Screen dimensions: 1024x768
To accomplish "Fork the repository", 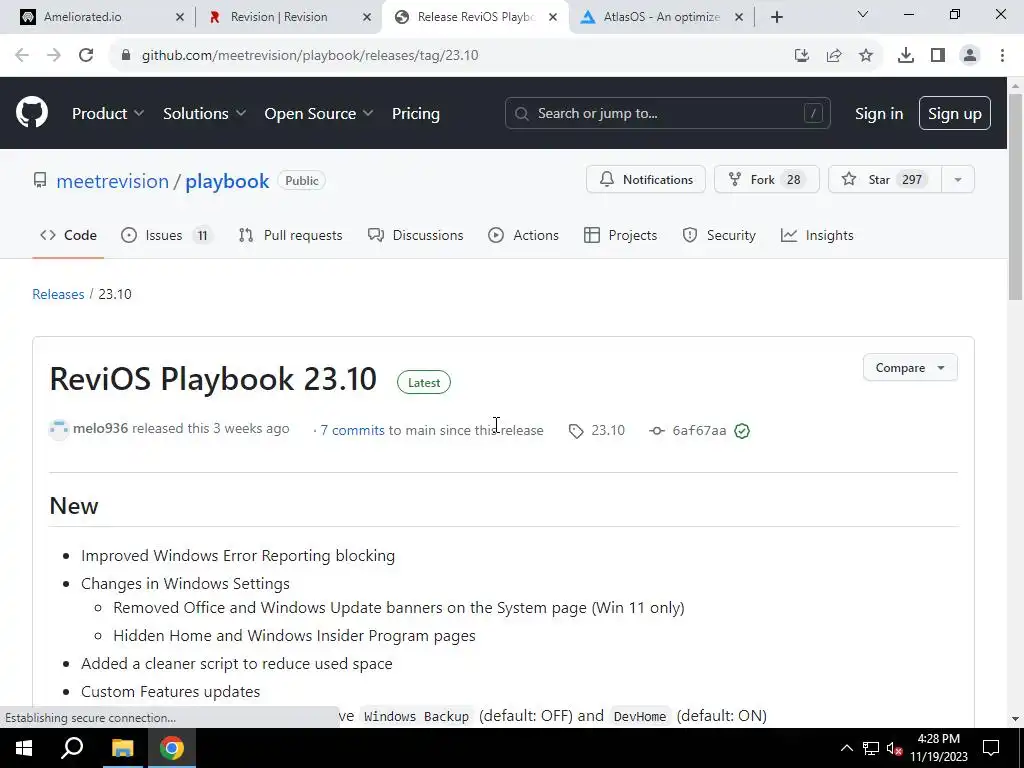I will click(767, 180).
